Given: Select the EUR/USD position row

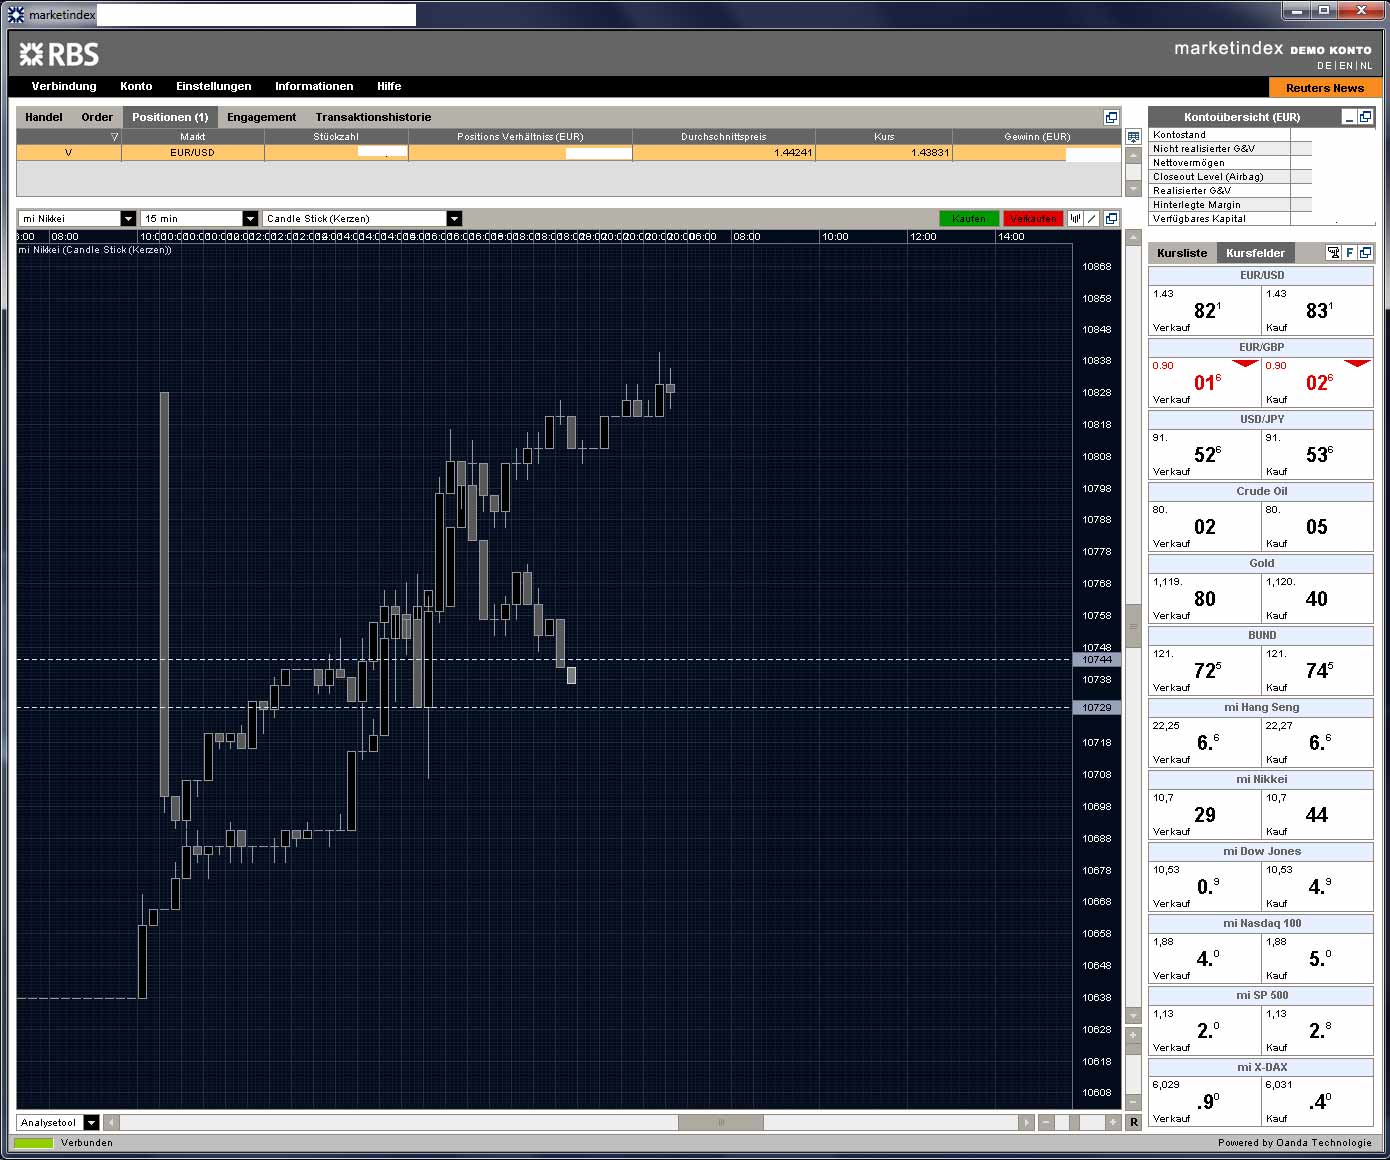Looking at the screenshot, I should 568,153.
